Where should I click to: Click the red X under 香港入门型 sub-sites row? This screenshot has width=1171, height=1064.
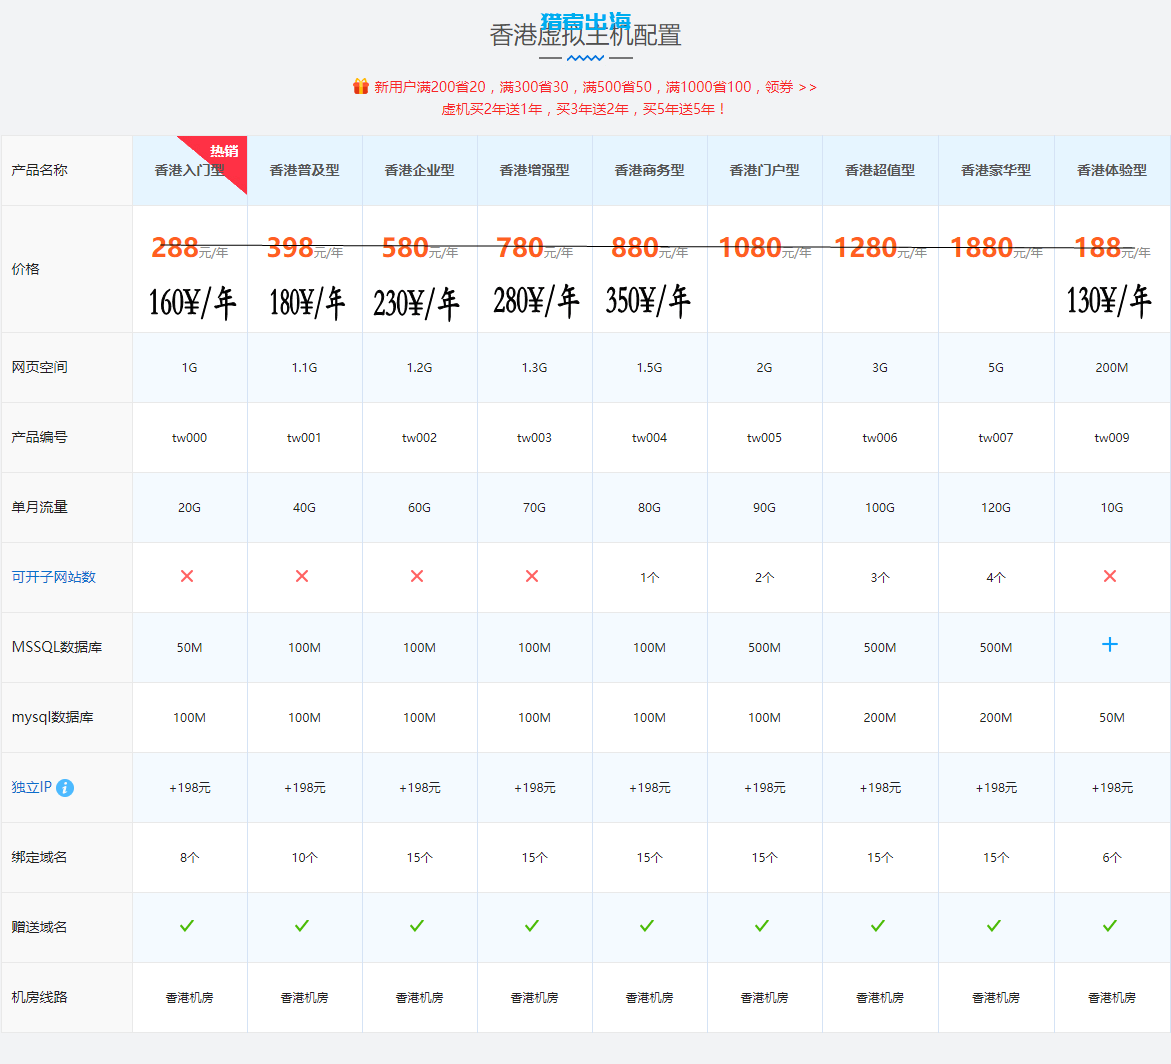coord(187,576)
